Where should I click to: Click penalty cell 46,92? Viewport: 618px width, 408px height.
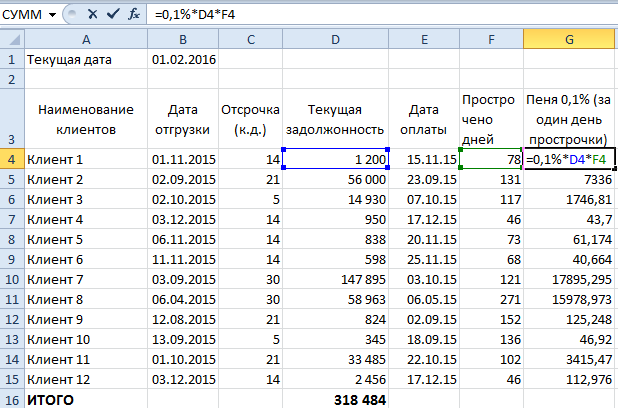tap(569, 339)
